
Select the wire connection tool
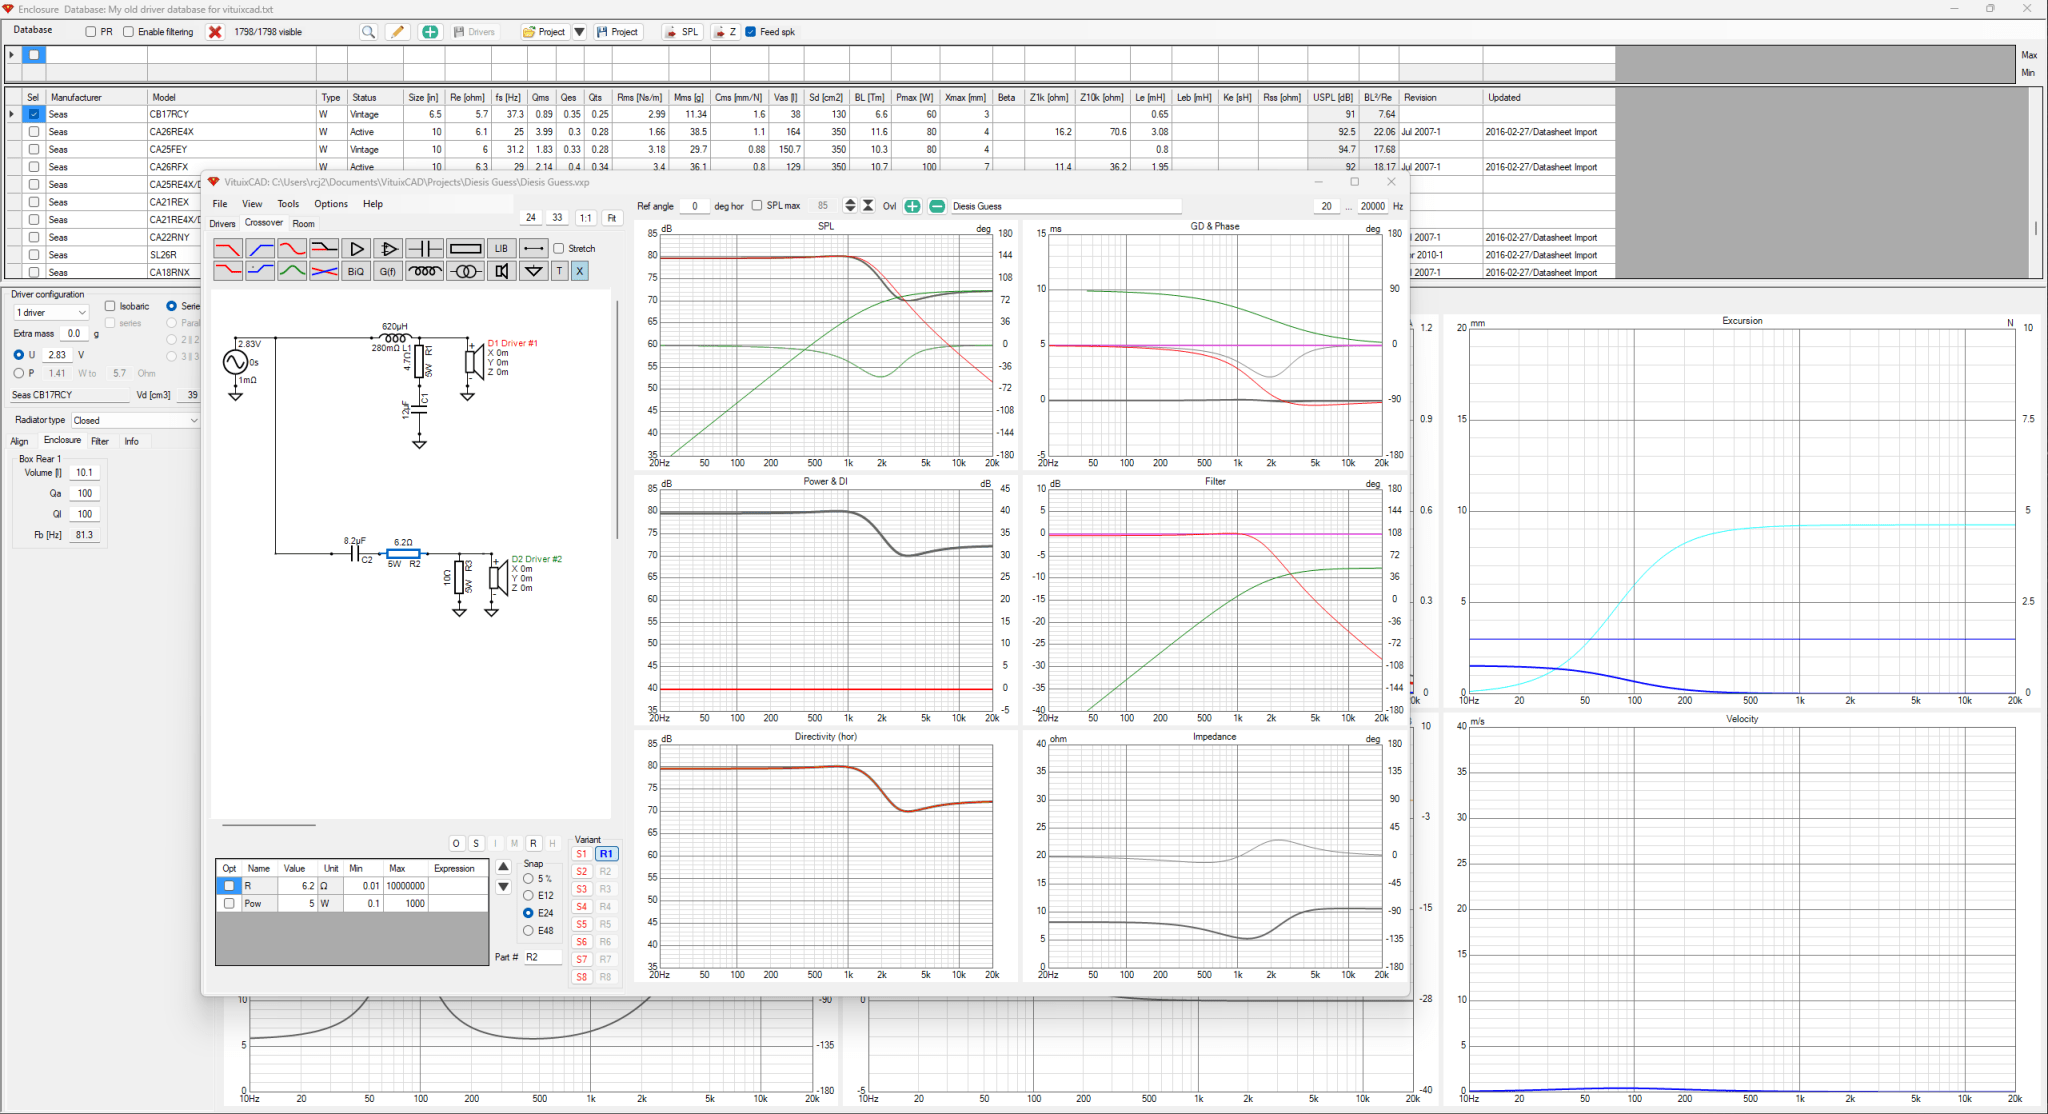(x=533, y=248)
